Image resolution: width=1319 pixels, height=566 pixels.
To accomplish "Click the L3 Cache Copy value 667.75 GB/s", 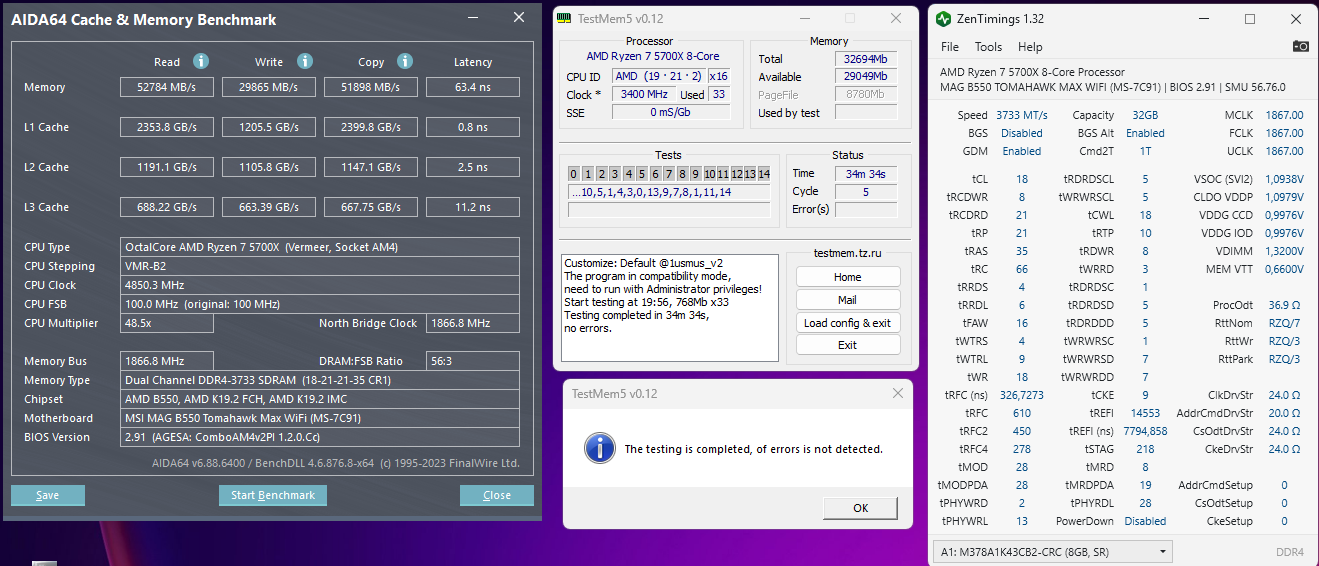I will [x=371, y=207].
